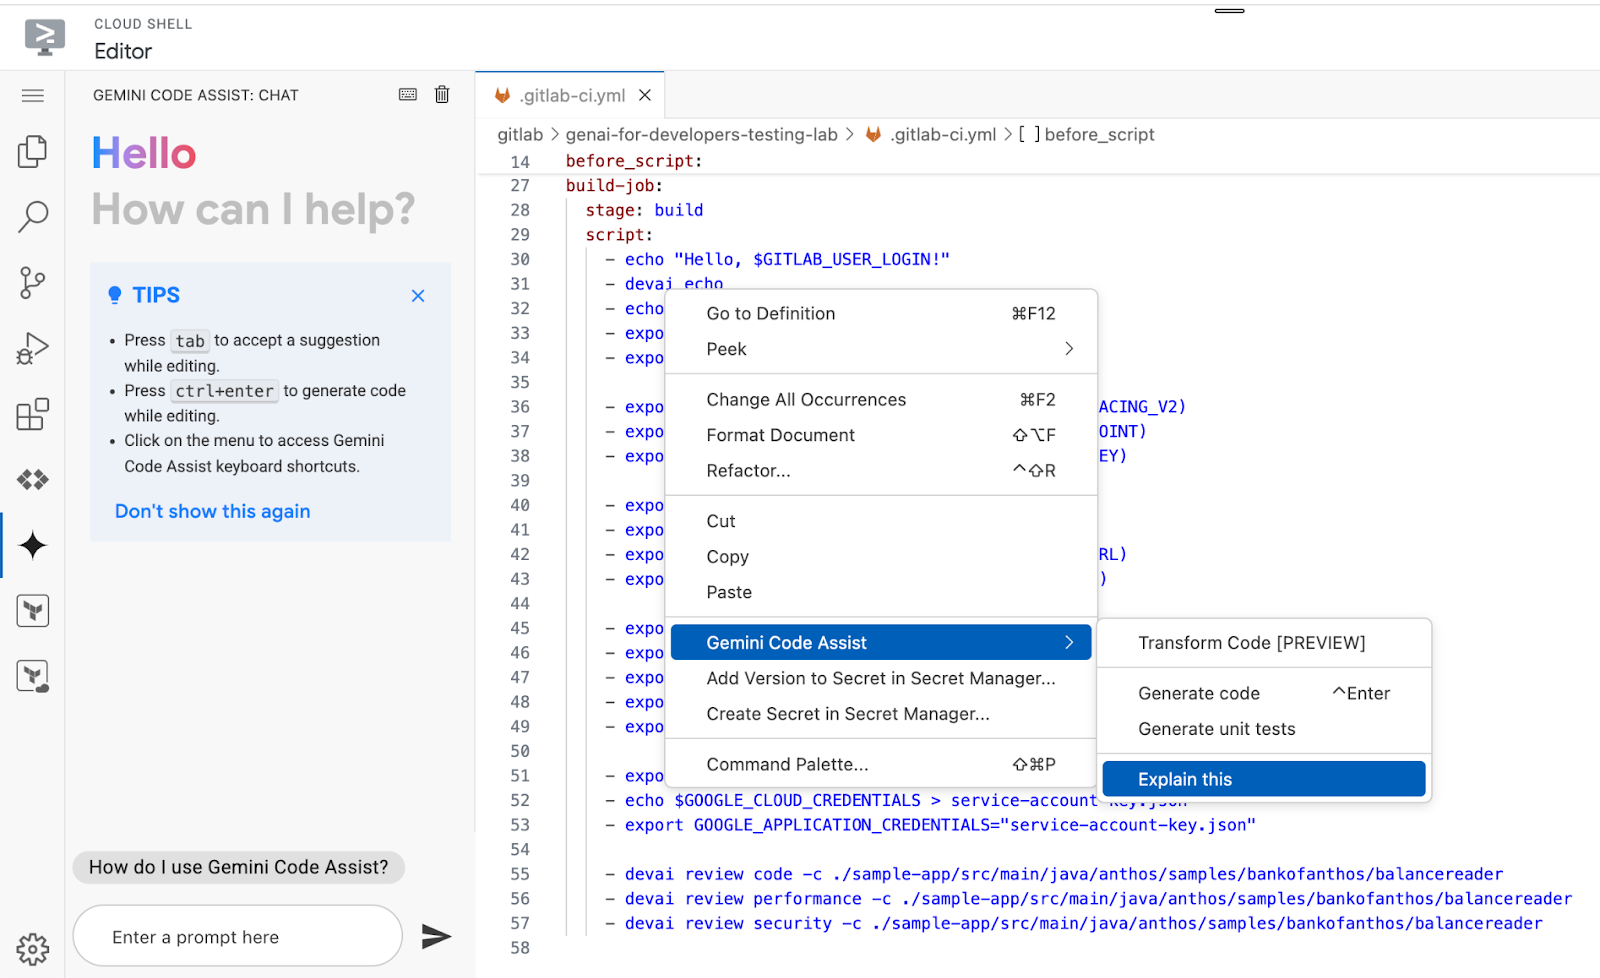
Task: Click line number 58 in the gutter
Action: click(x=520, y=948)
